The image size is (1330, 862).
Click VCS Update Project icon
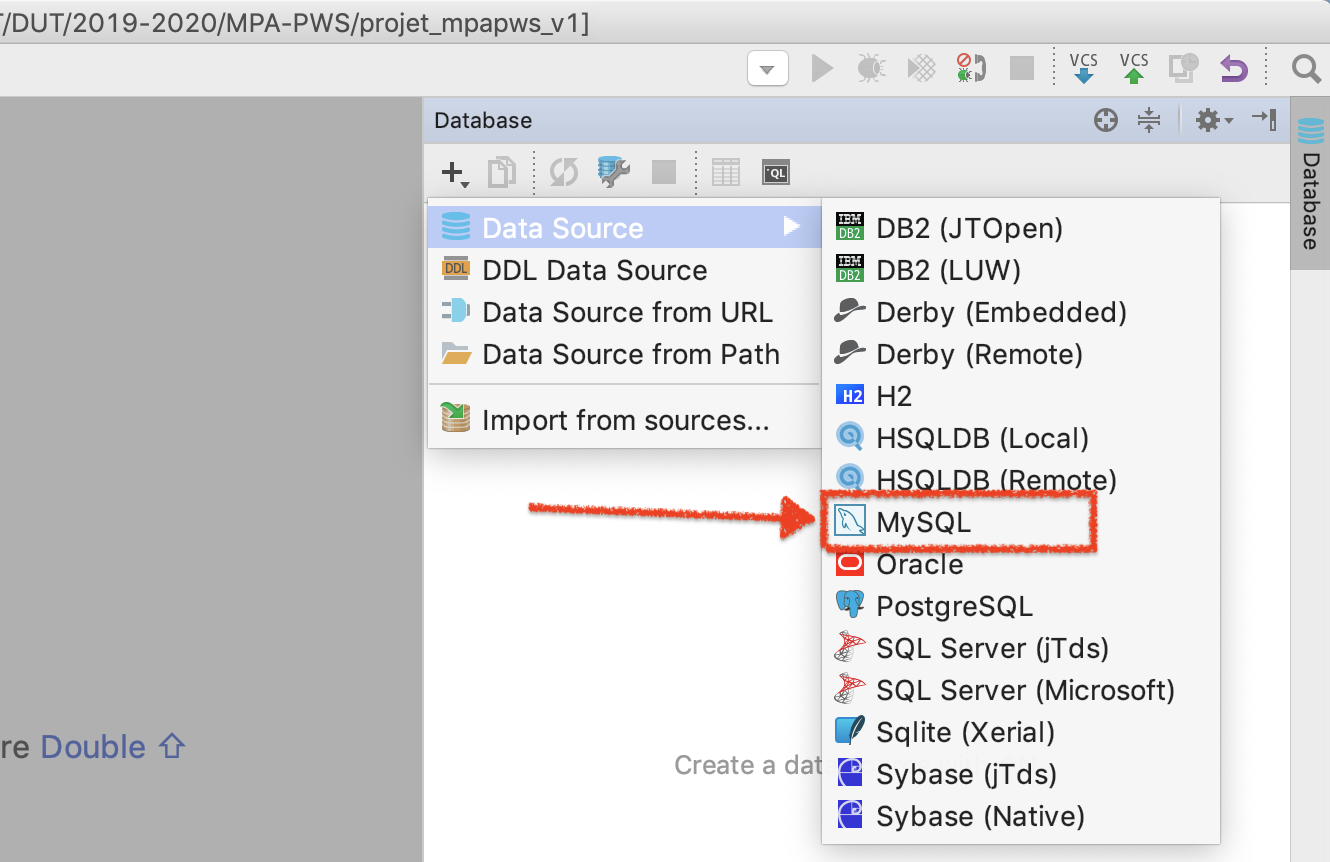pyautogui.click(x=1084, y=68)
